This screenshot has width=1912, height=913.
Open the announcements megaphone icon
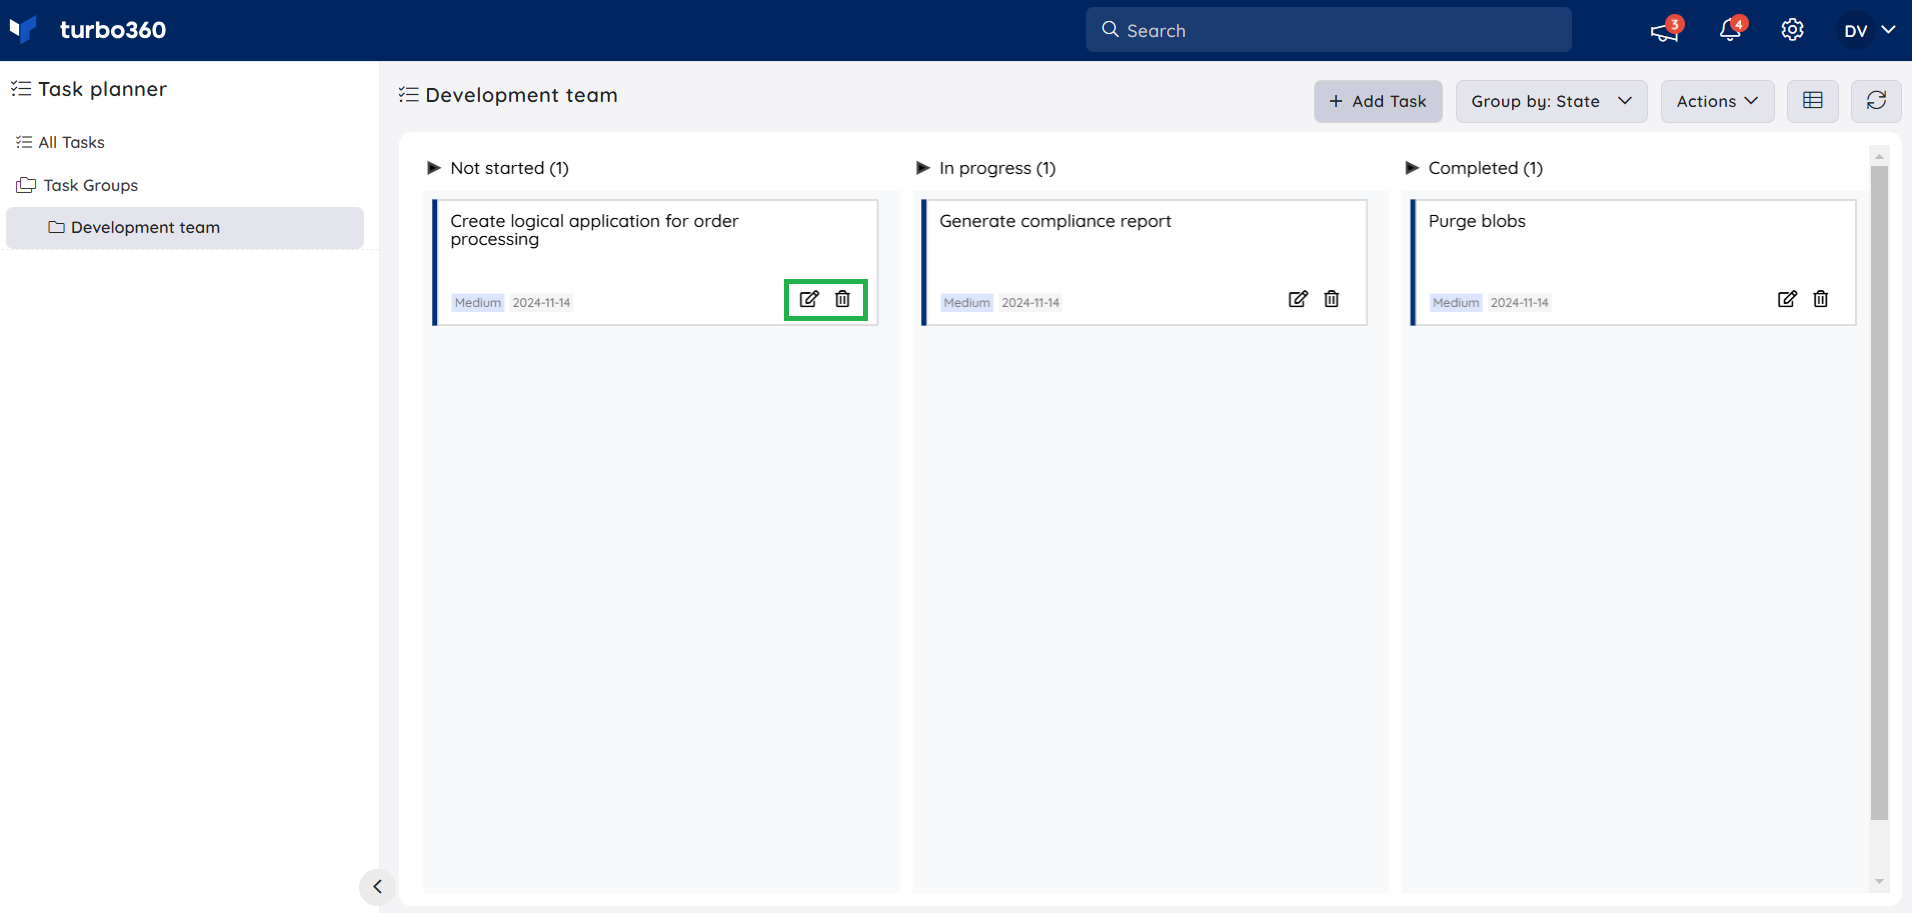click(1665, 30)
